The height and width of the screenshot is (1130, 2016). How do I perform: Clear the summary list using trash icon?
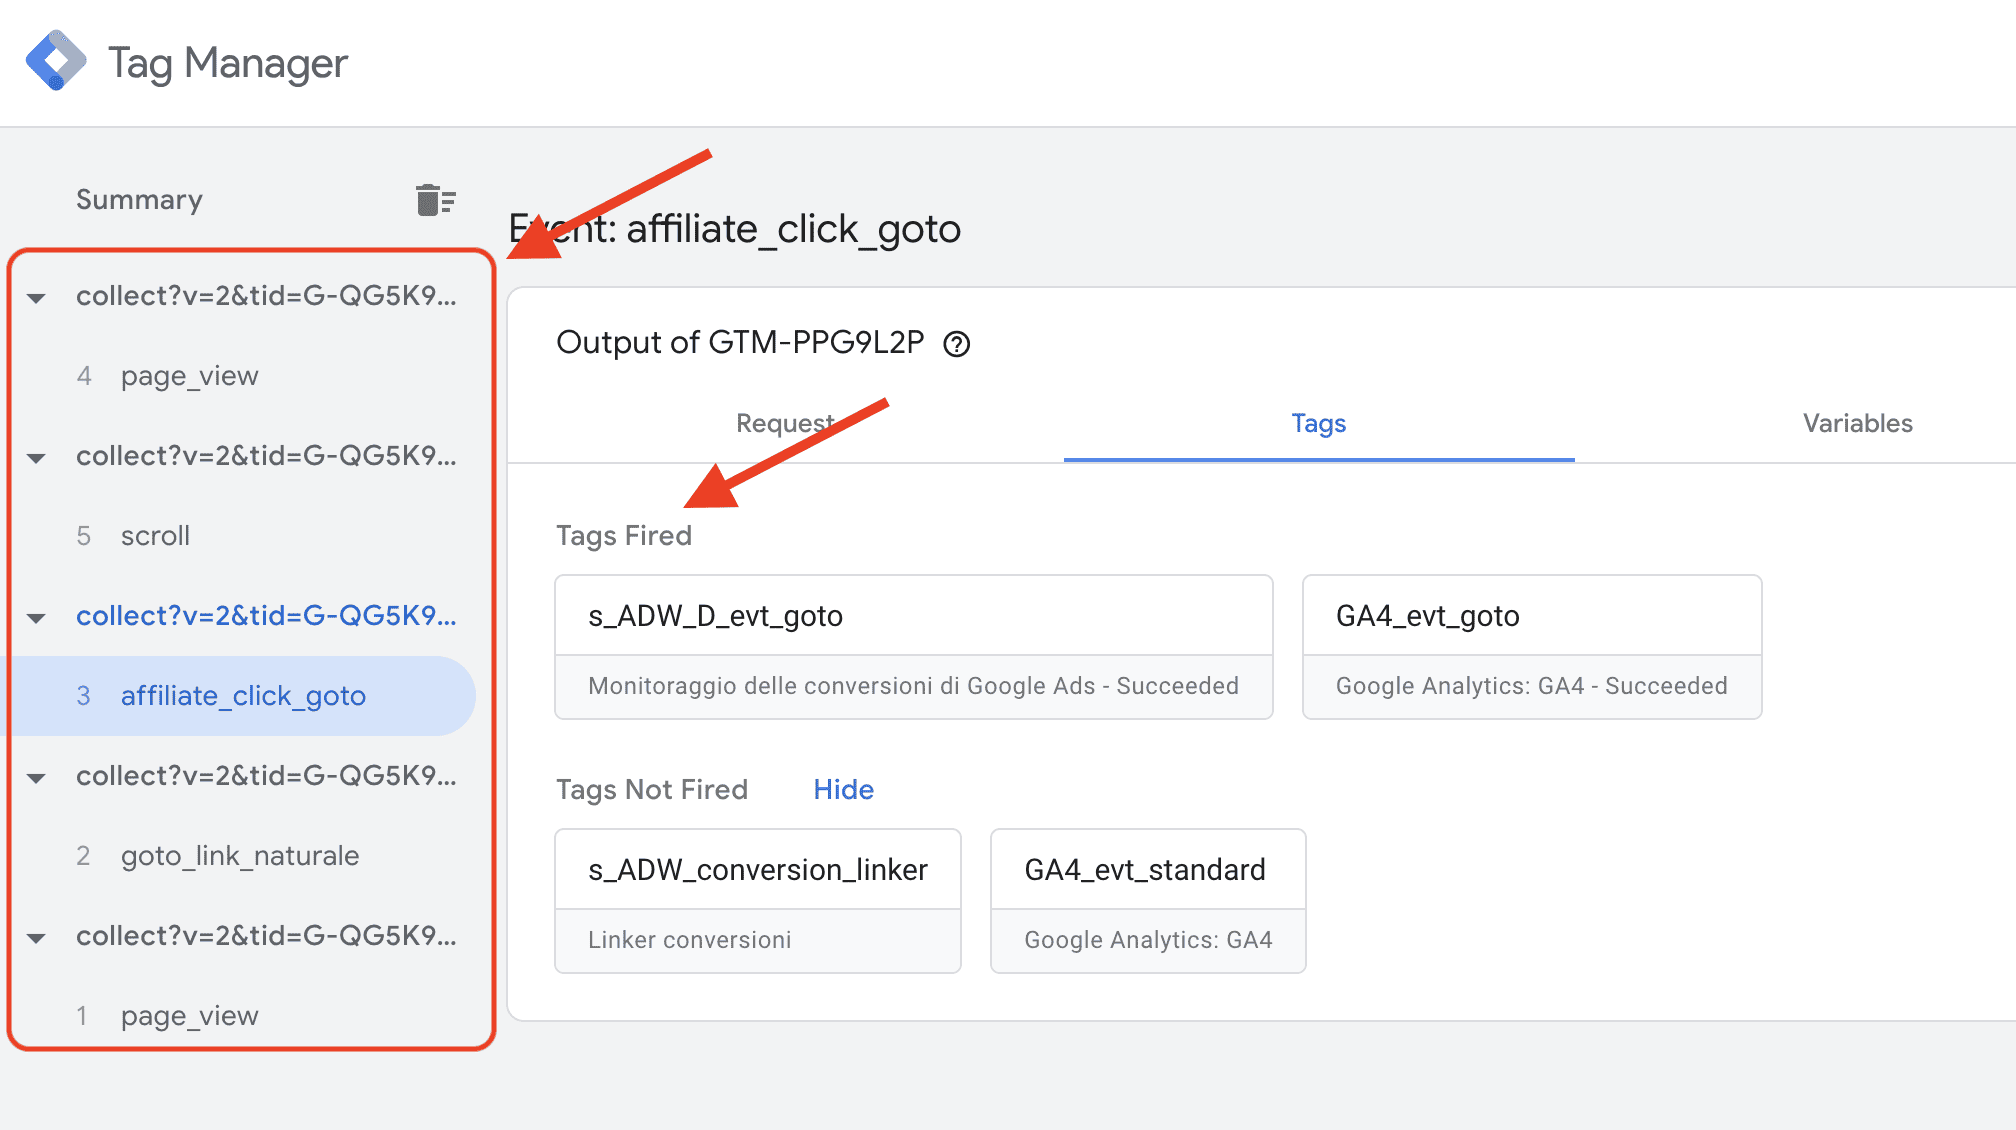(x=432, y=199)
